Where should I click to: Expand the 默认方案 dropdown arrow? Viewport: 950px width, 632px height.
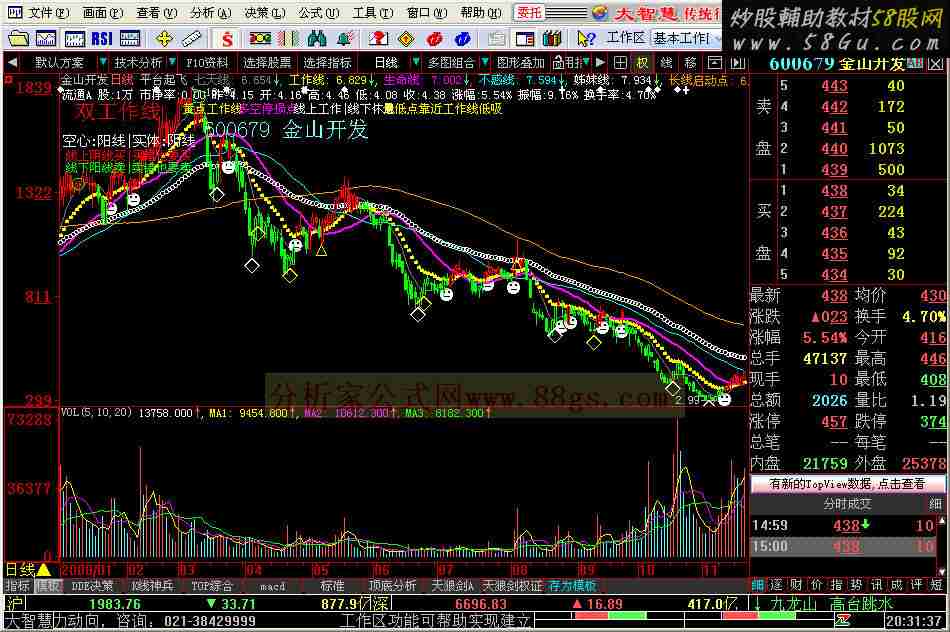tap(102, 62)
